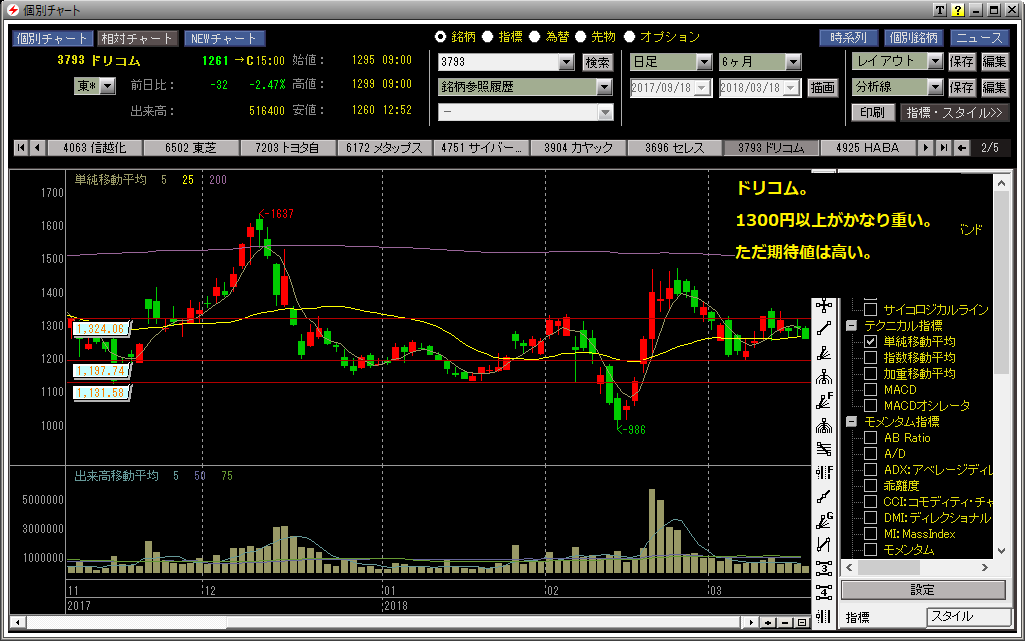Open the 銘柄参照履歴 dropdown
The height and width of the screenshot is (641, 1025).
click(604, 87)
